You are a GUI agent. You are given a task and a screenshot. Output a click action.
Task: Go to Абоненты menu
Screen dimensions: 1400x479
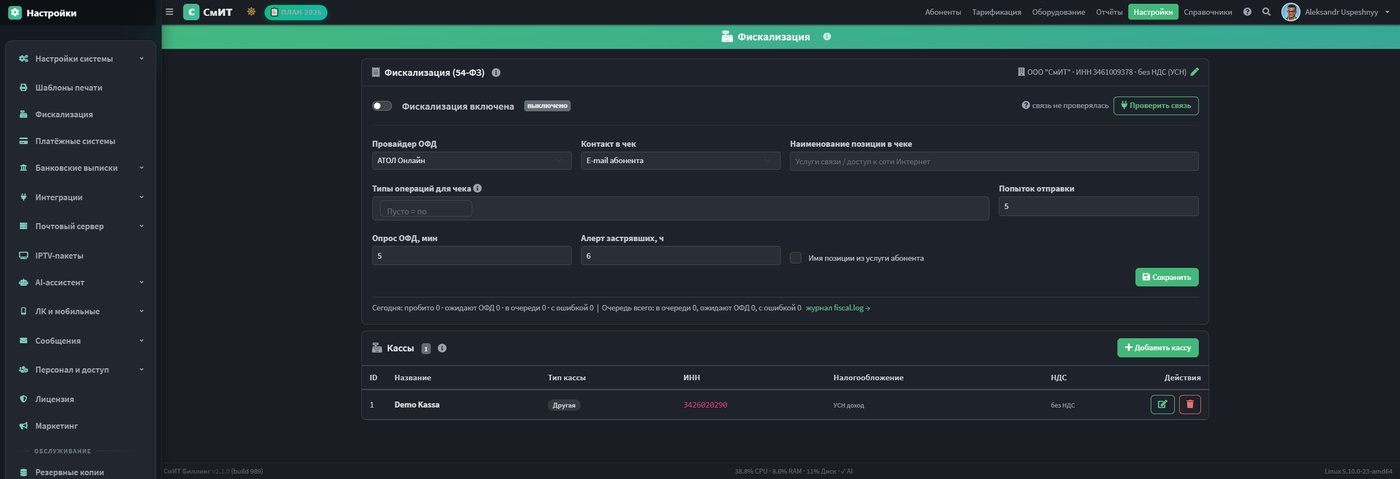pos(943,12)
